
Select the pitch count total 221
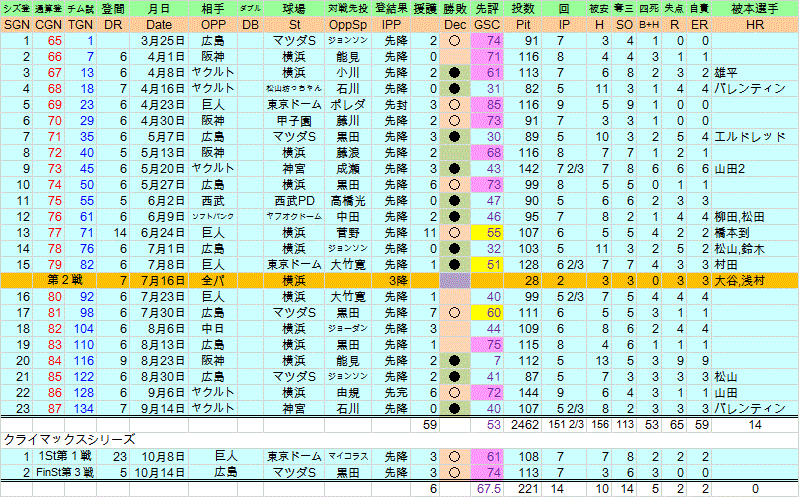click(528, 489)
